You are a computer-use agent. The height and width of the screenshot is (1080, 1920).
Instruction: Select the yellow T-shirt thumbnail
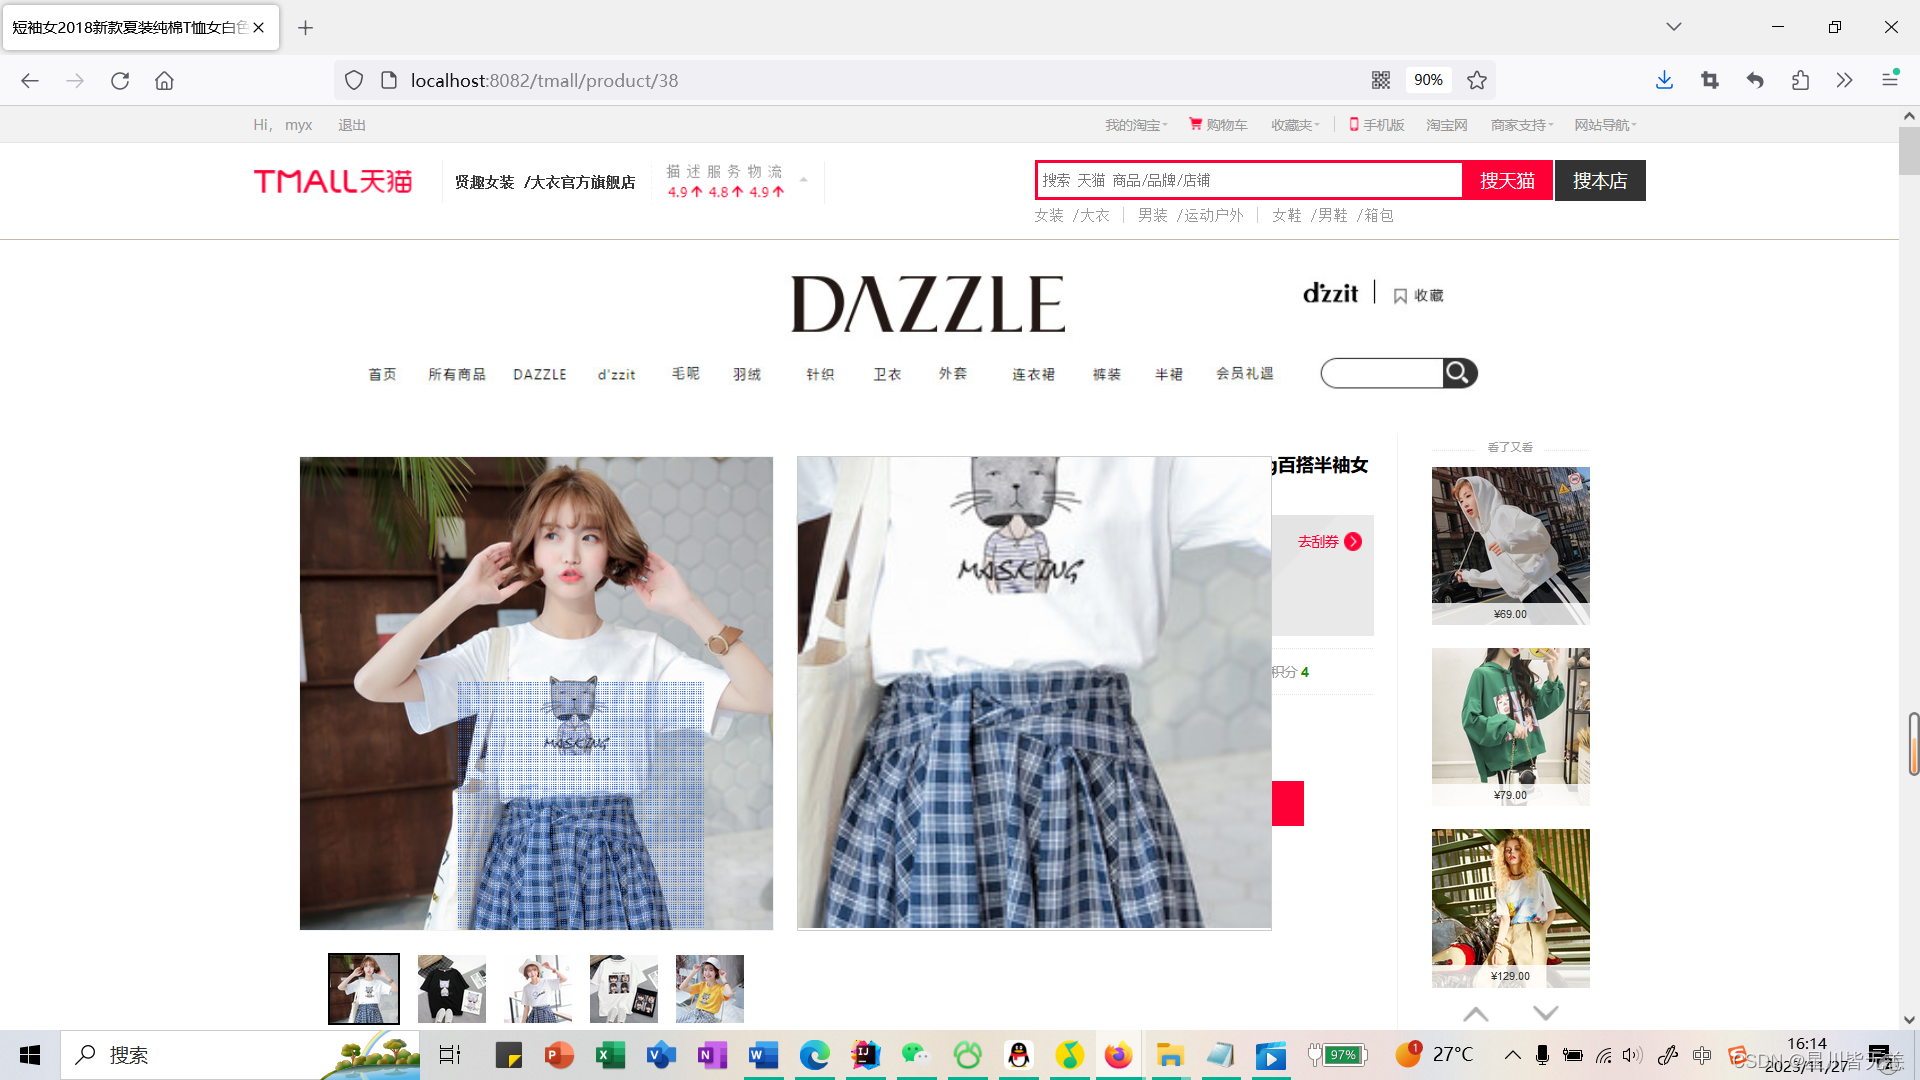point(710,989)
